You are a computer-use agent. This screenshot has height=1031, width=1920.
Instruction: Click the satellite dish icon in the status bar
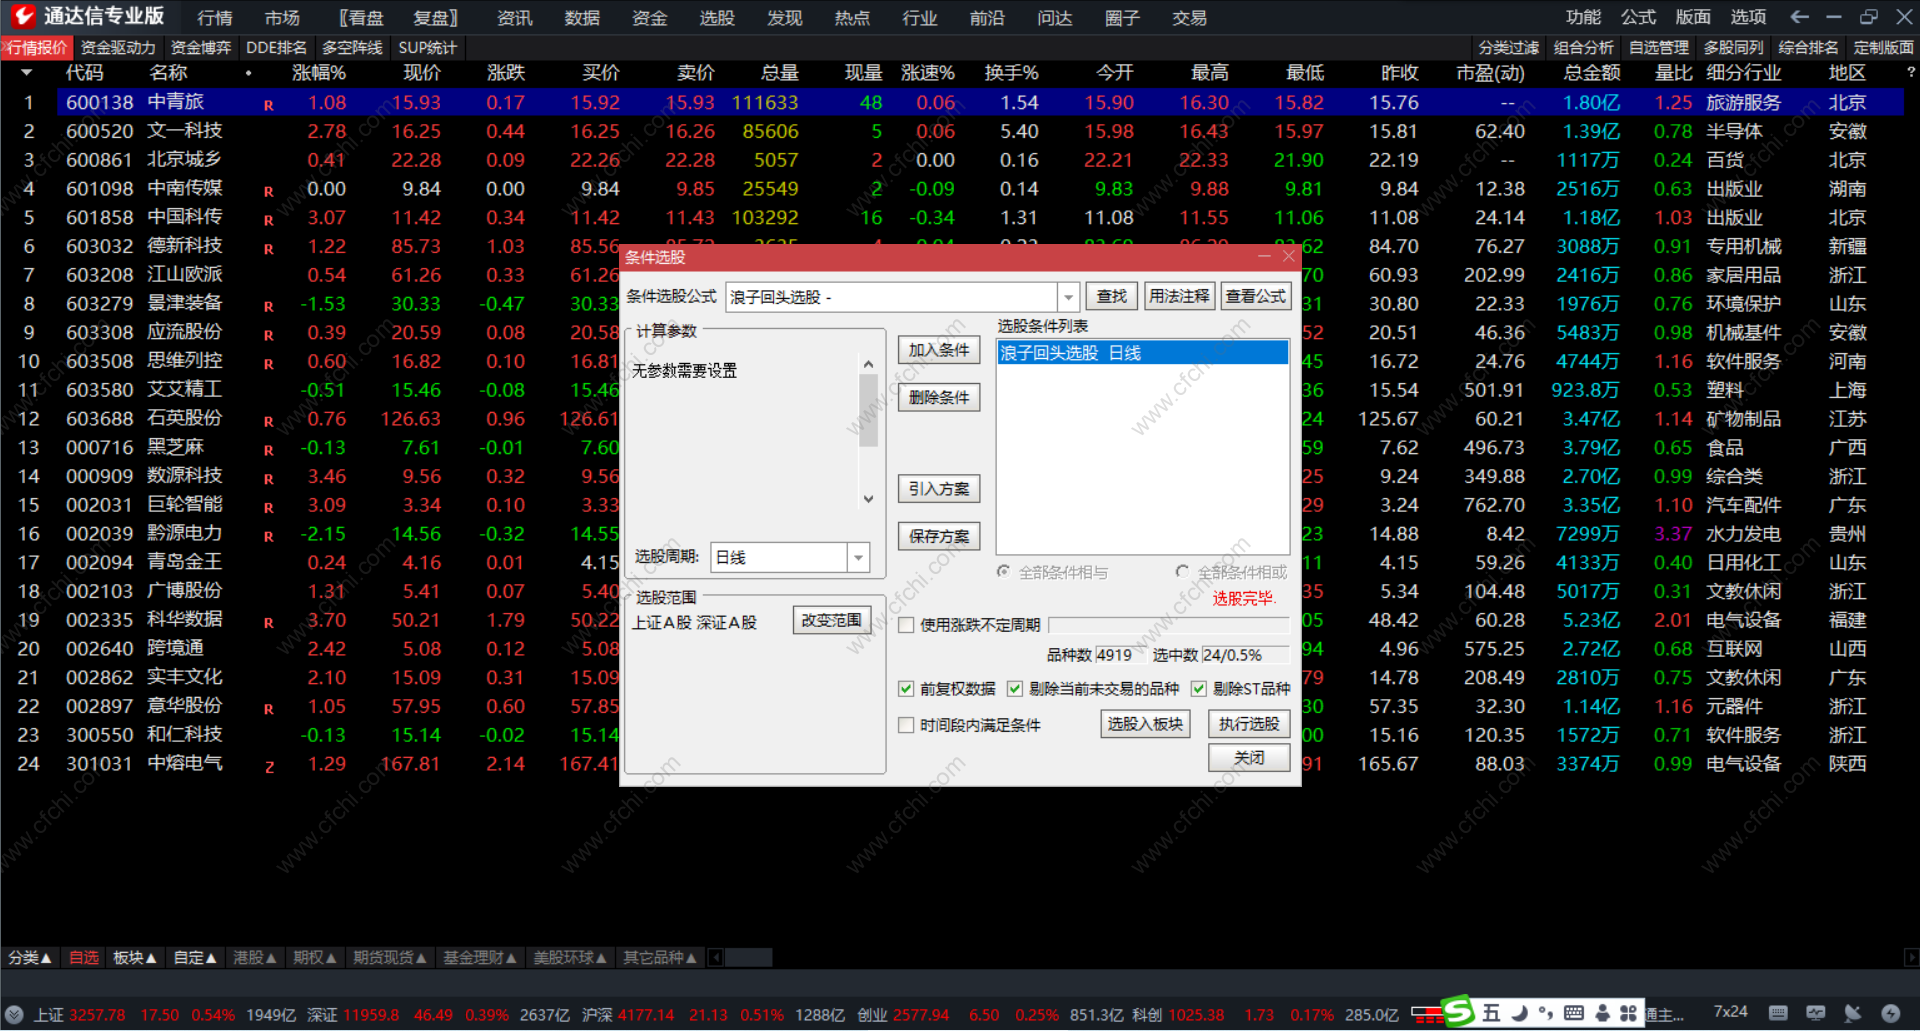tap(1852, 1013)
